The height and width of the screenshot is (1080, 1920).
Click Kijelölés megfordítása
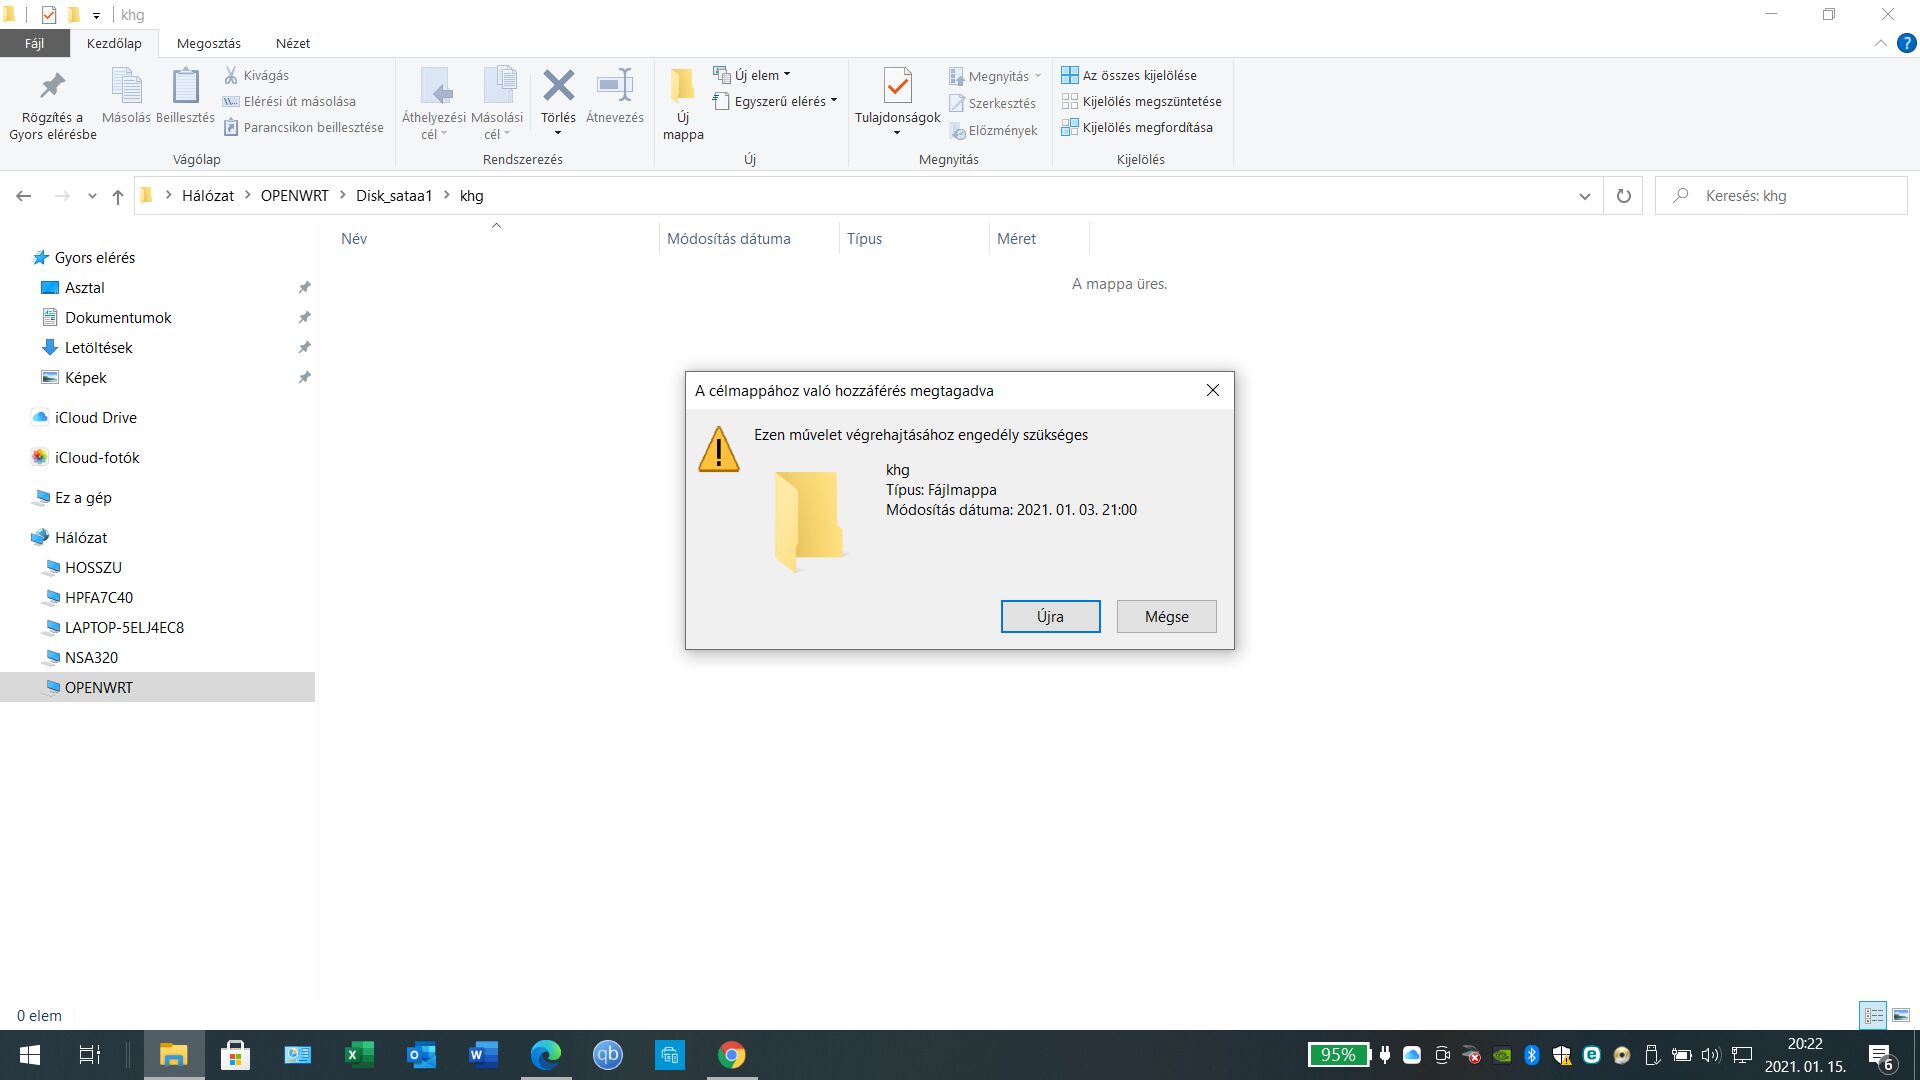(1137, 127)
